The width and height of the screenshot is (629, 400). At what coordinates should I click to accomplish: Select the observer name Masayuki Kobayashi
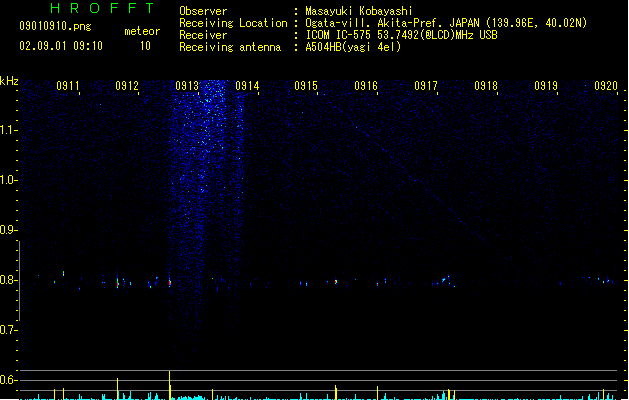tap(359, 11)
